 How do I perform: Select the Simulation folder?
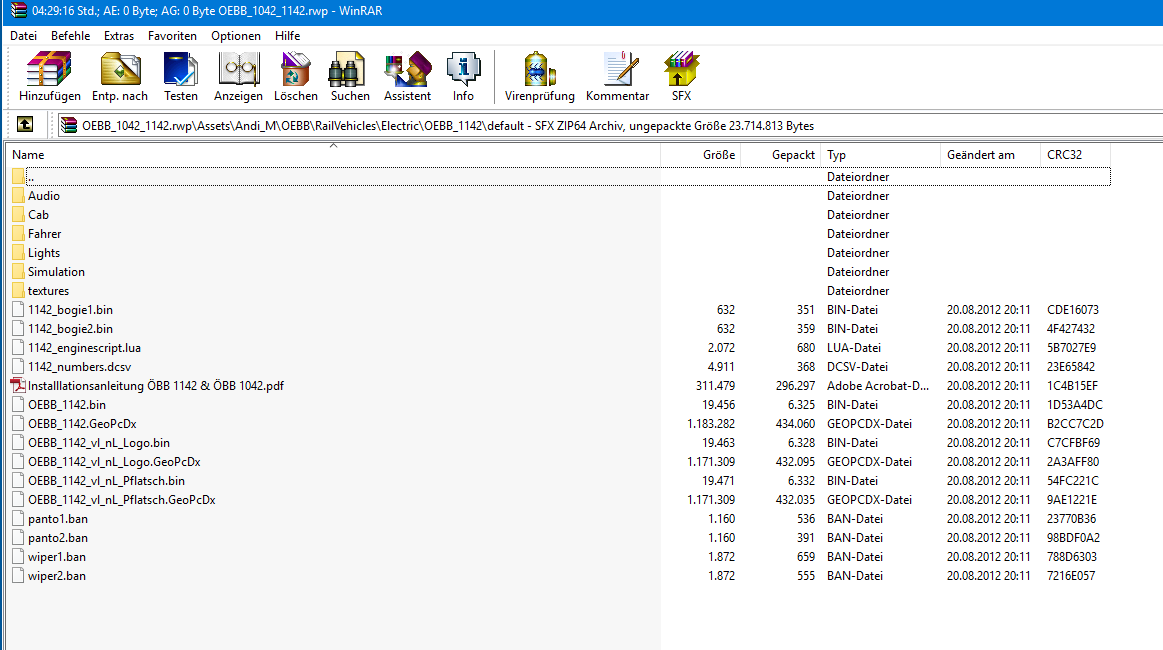(x=56, y=272)
